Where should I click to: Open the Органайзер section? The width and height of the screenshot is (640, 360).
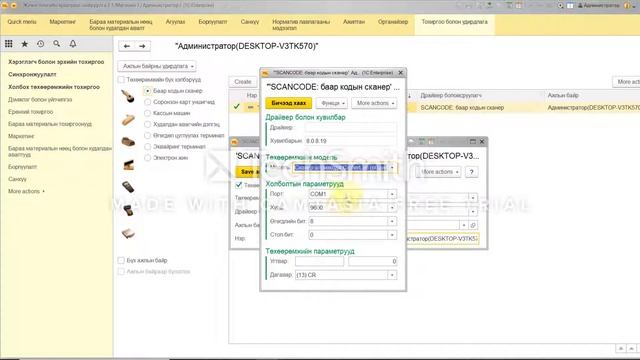pyautogui.click(x=393, y=22)
